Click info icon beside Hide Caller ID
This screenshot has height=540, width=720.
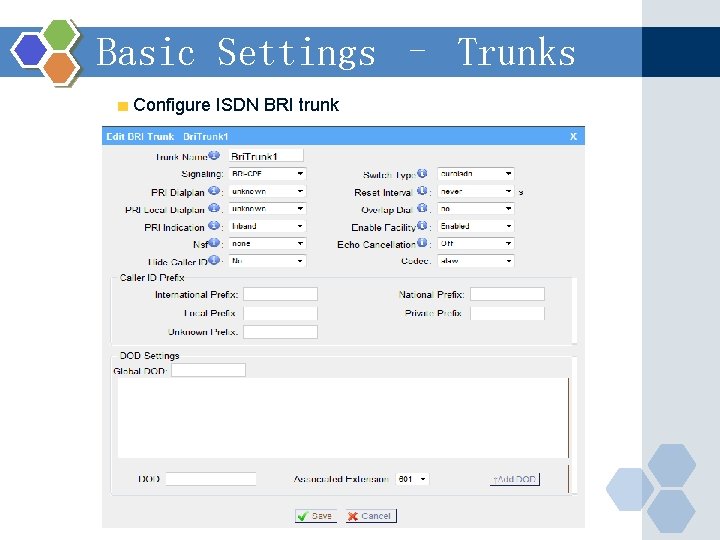[214, 260]
